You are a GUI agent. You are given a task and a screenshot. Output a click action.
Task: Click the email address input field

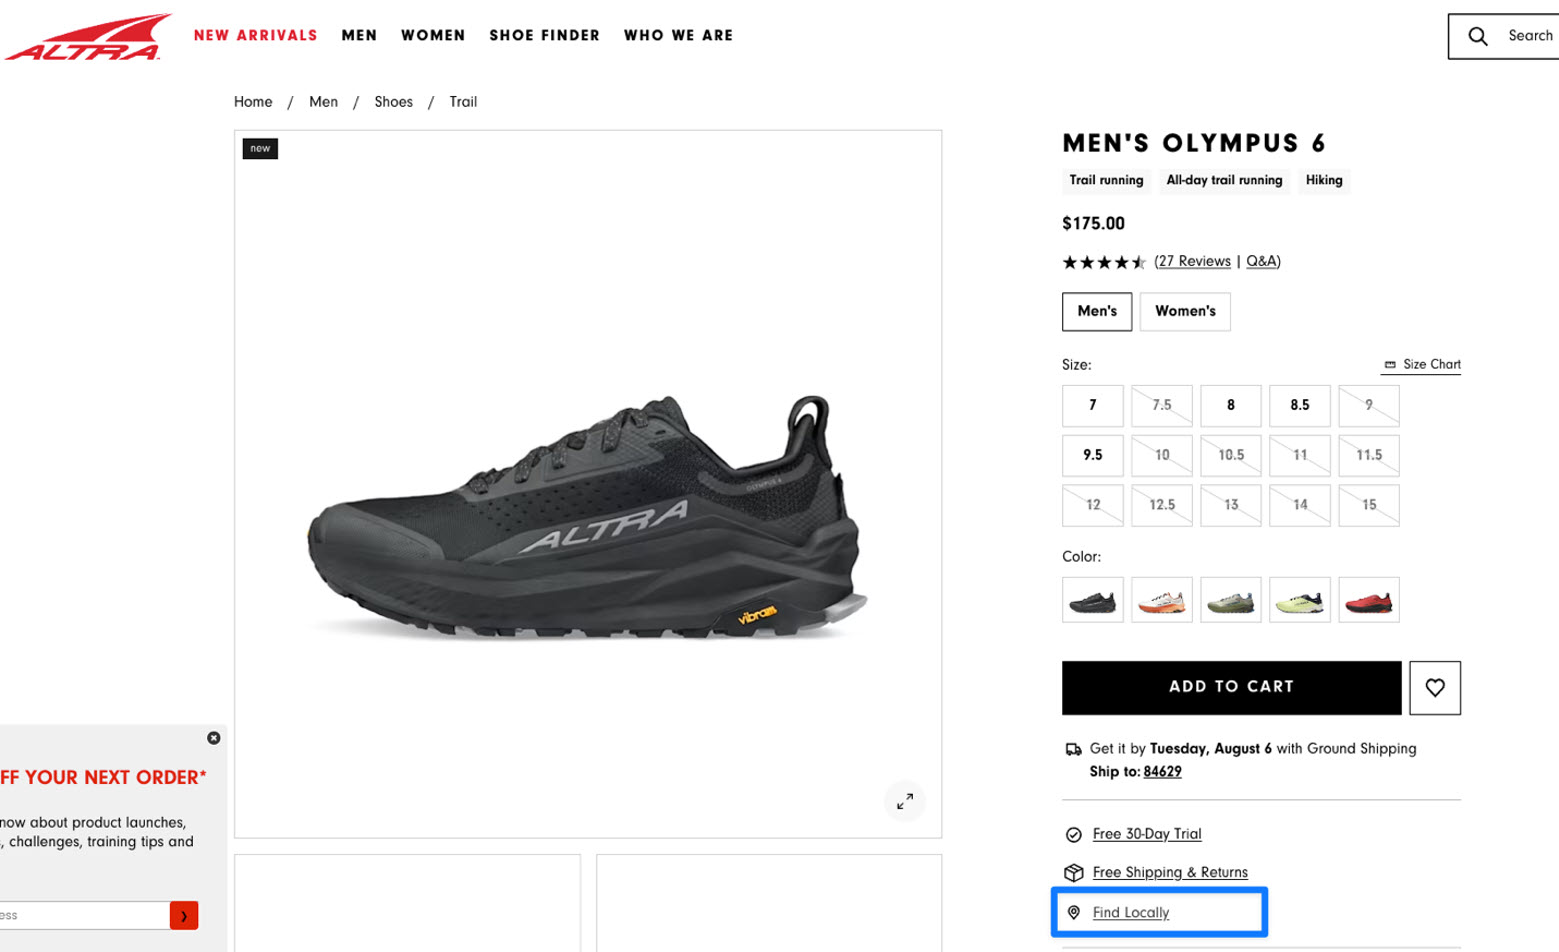point(84,915)
